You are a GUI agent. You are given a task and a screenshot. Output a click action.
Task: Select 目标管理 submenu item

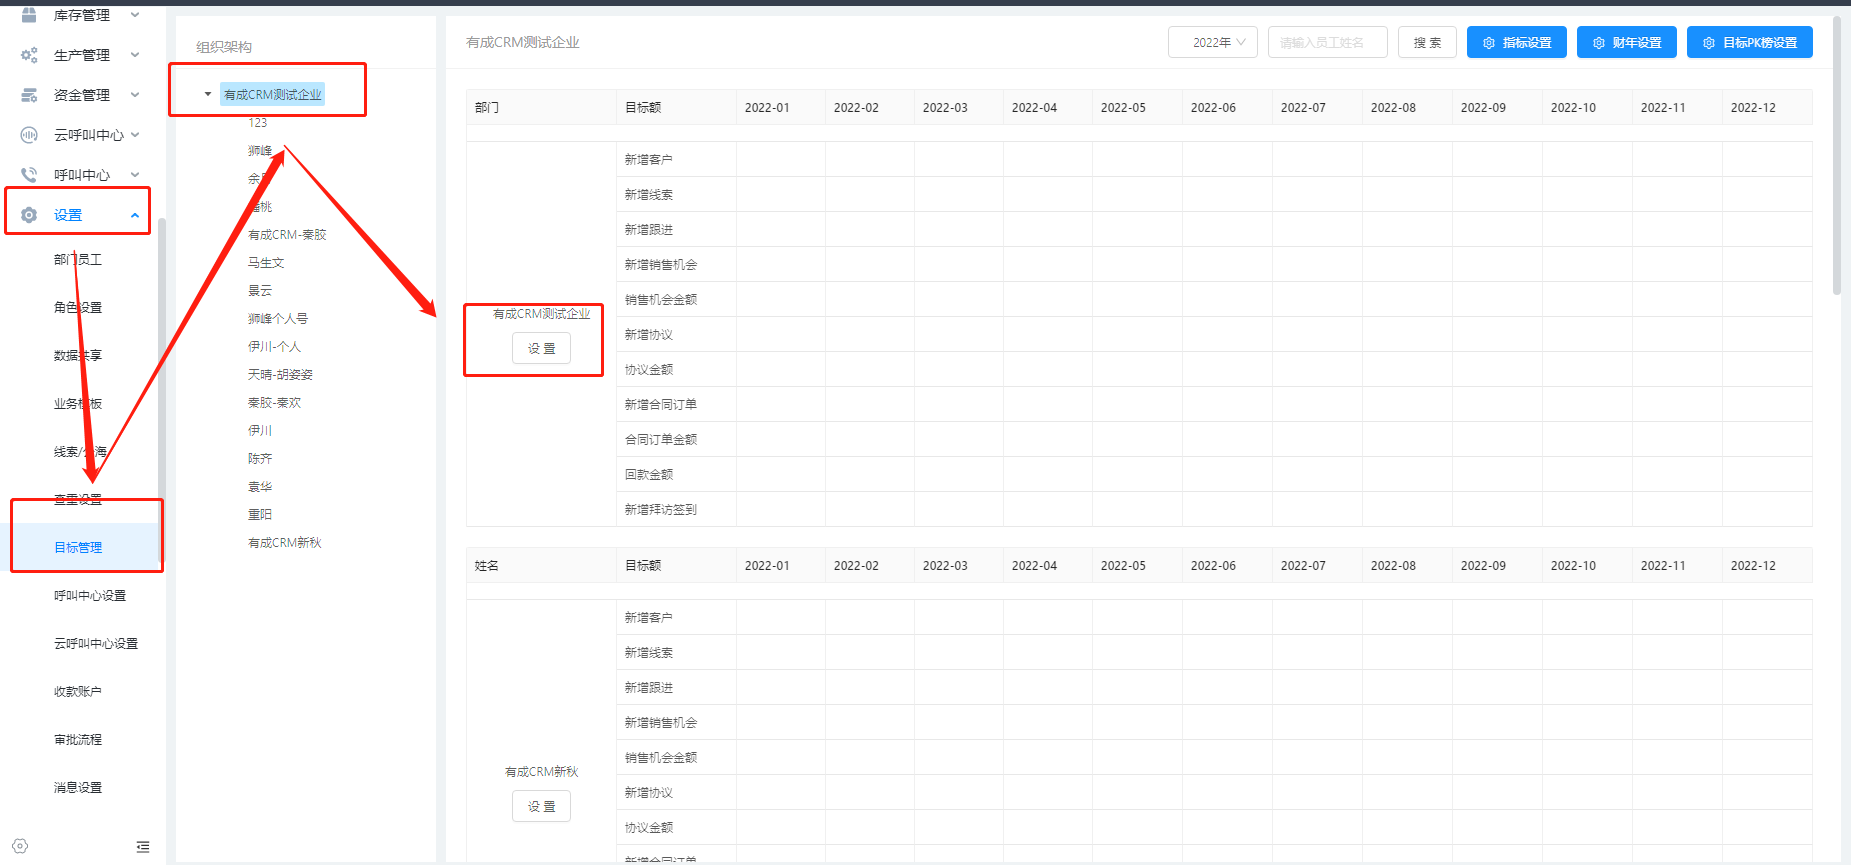coord(78,548)
